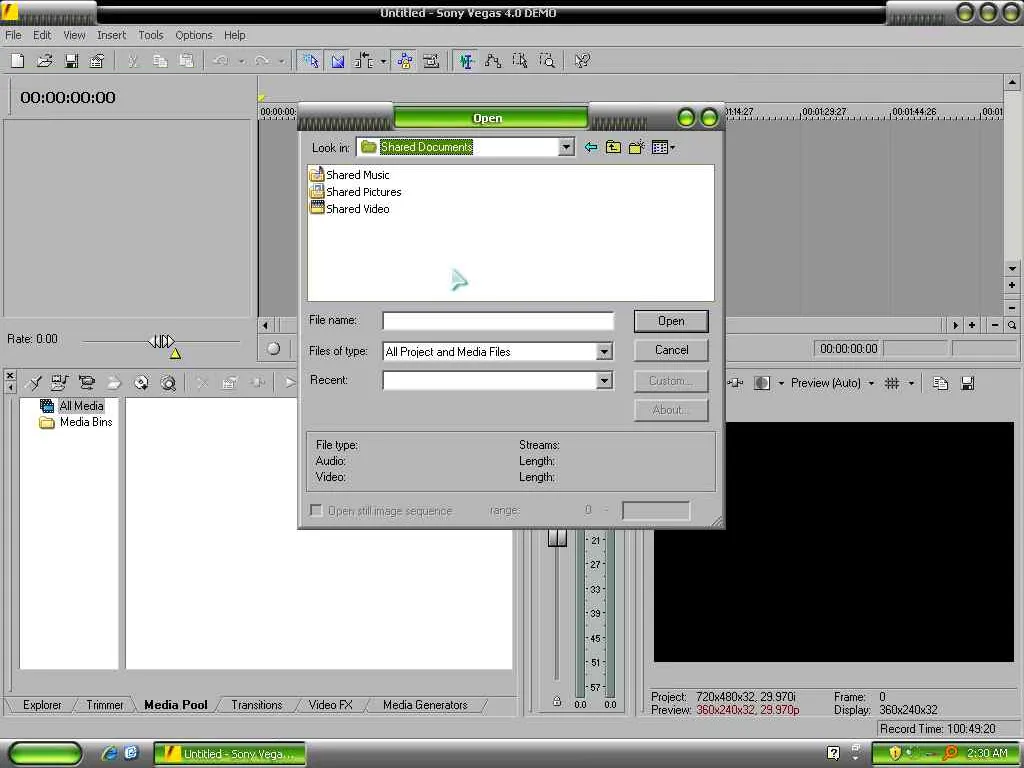1024x768 pixels.
Task: Open the Preview (Auto) quality dropdown
Action: pos(871,383)
